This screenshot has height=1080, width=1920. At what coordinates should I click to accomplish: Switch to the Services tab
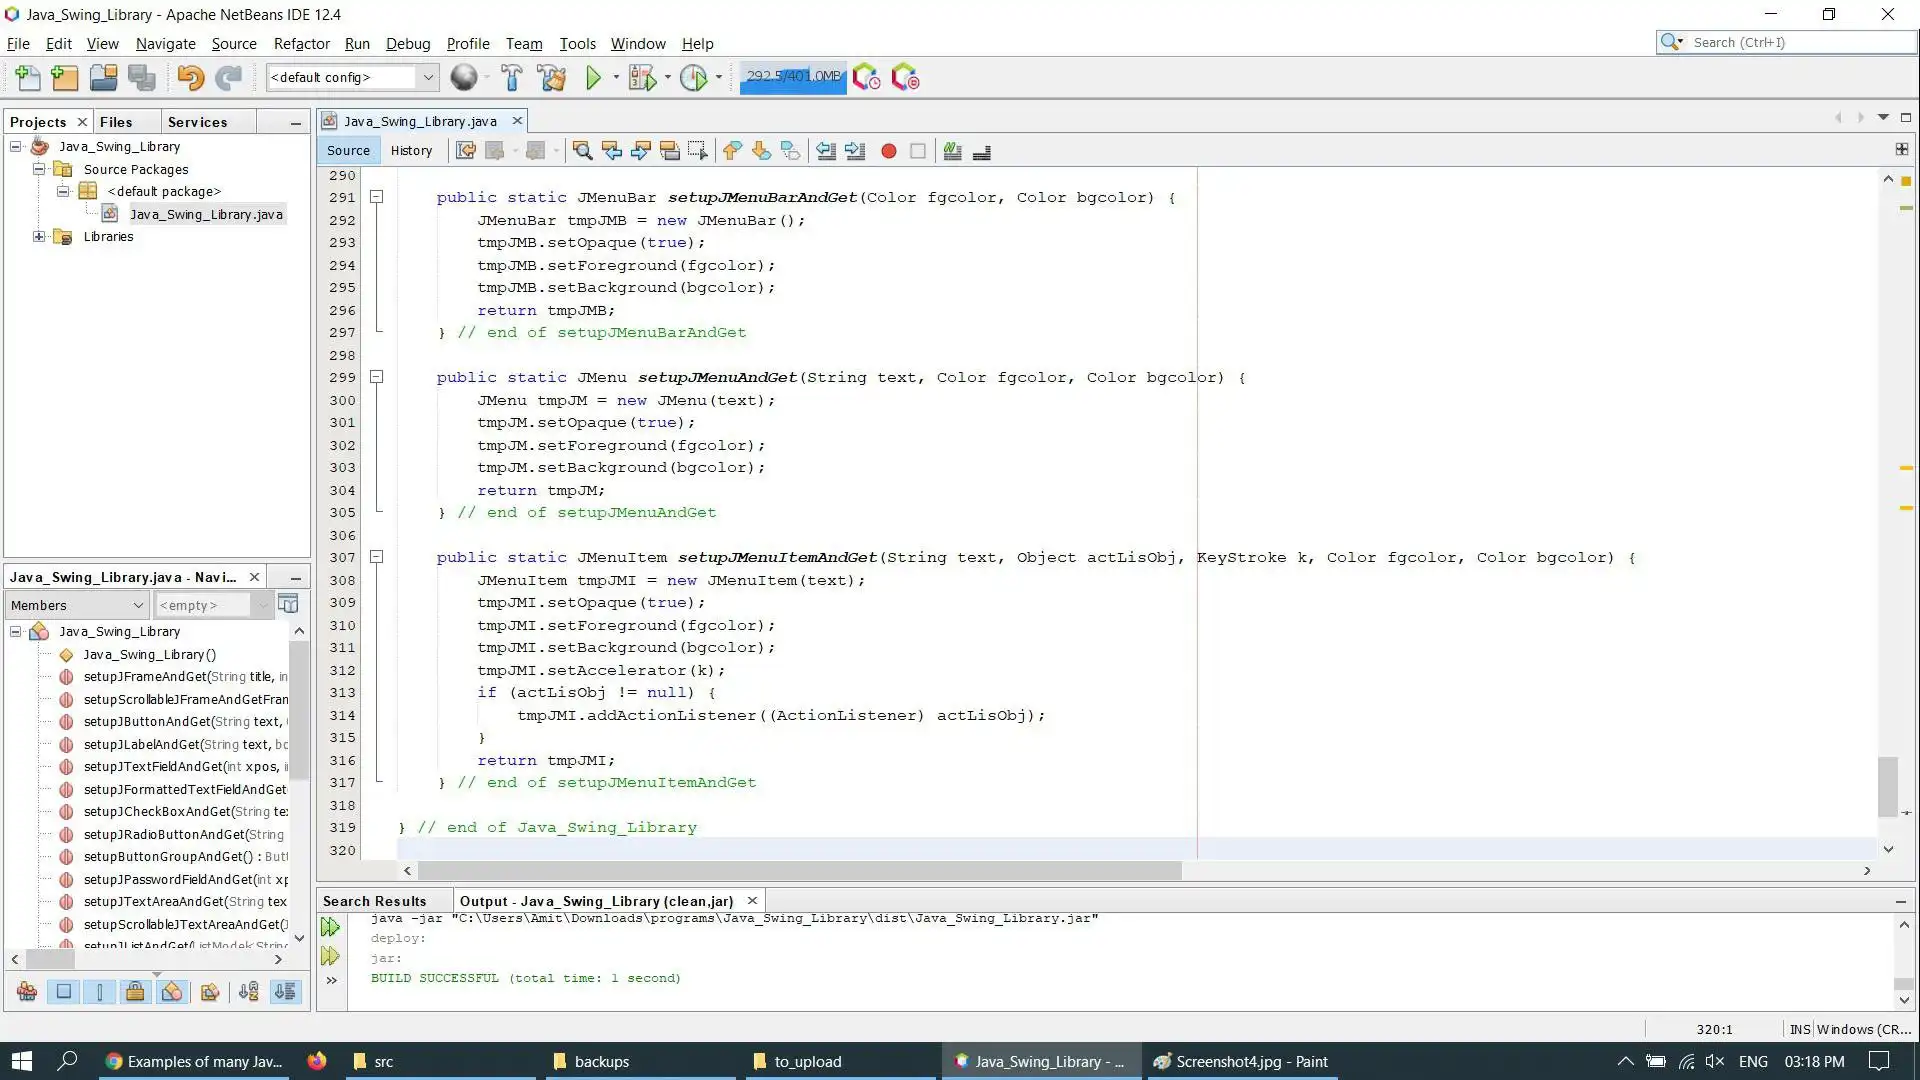point(197,122)
